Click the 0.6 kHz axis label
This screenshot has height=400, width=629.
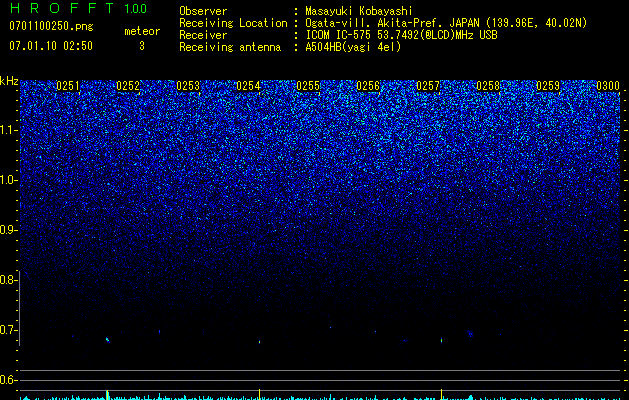tap(7, 380)
